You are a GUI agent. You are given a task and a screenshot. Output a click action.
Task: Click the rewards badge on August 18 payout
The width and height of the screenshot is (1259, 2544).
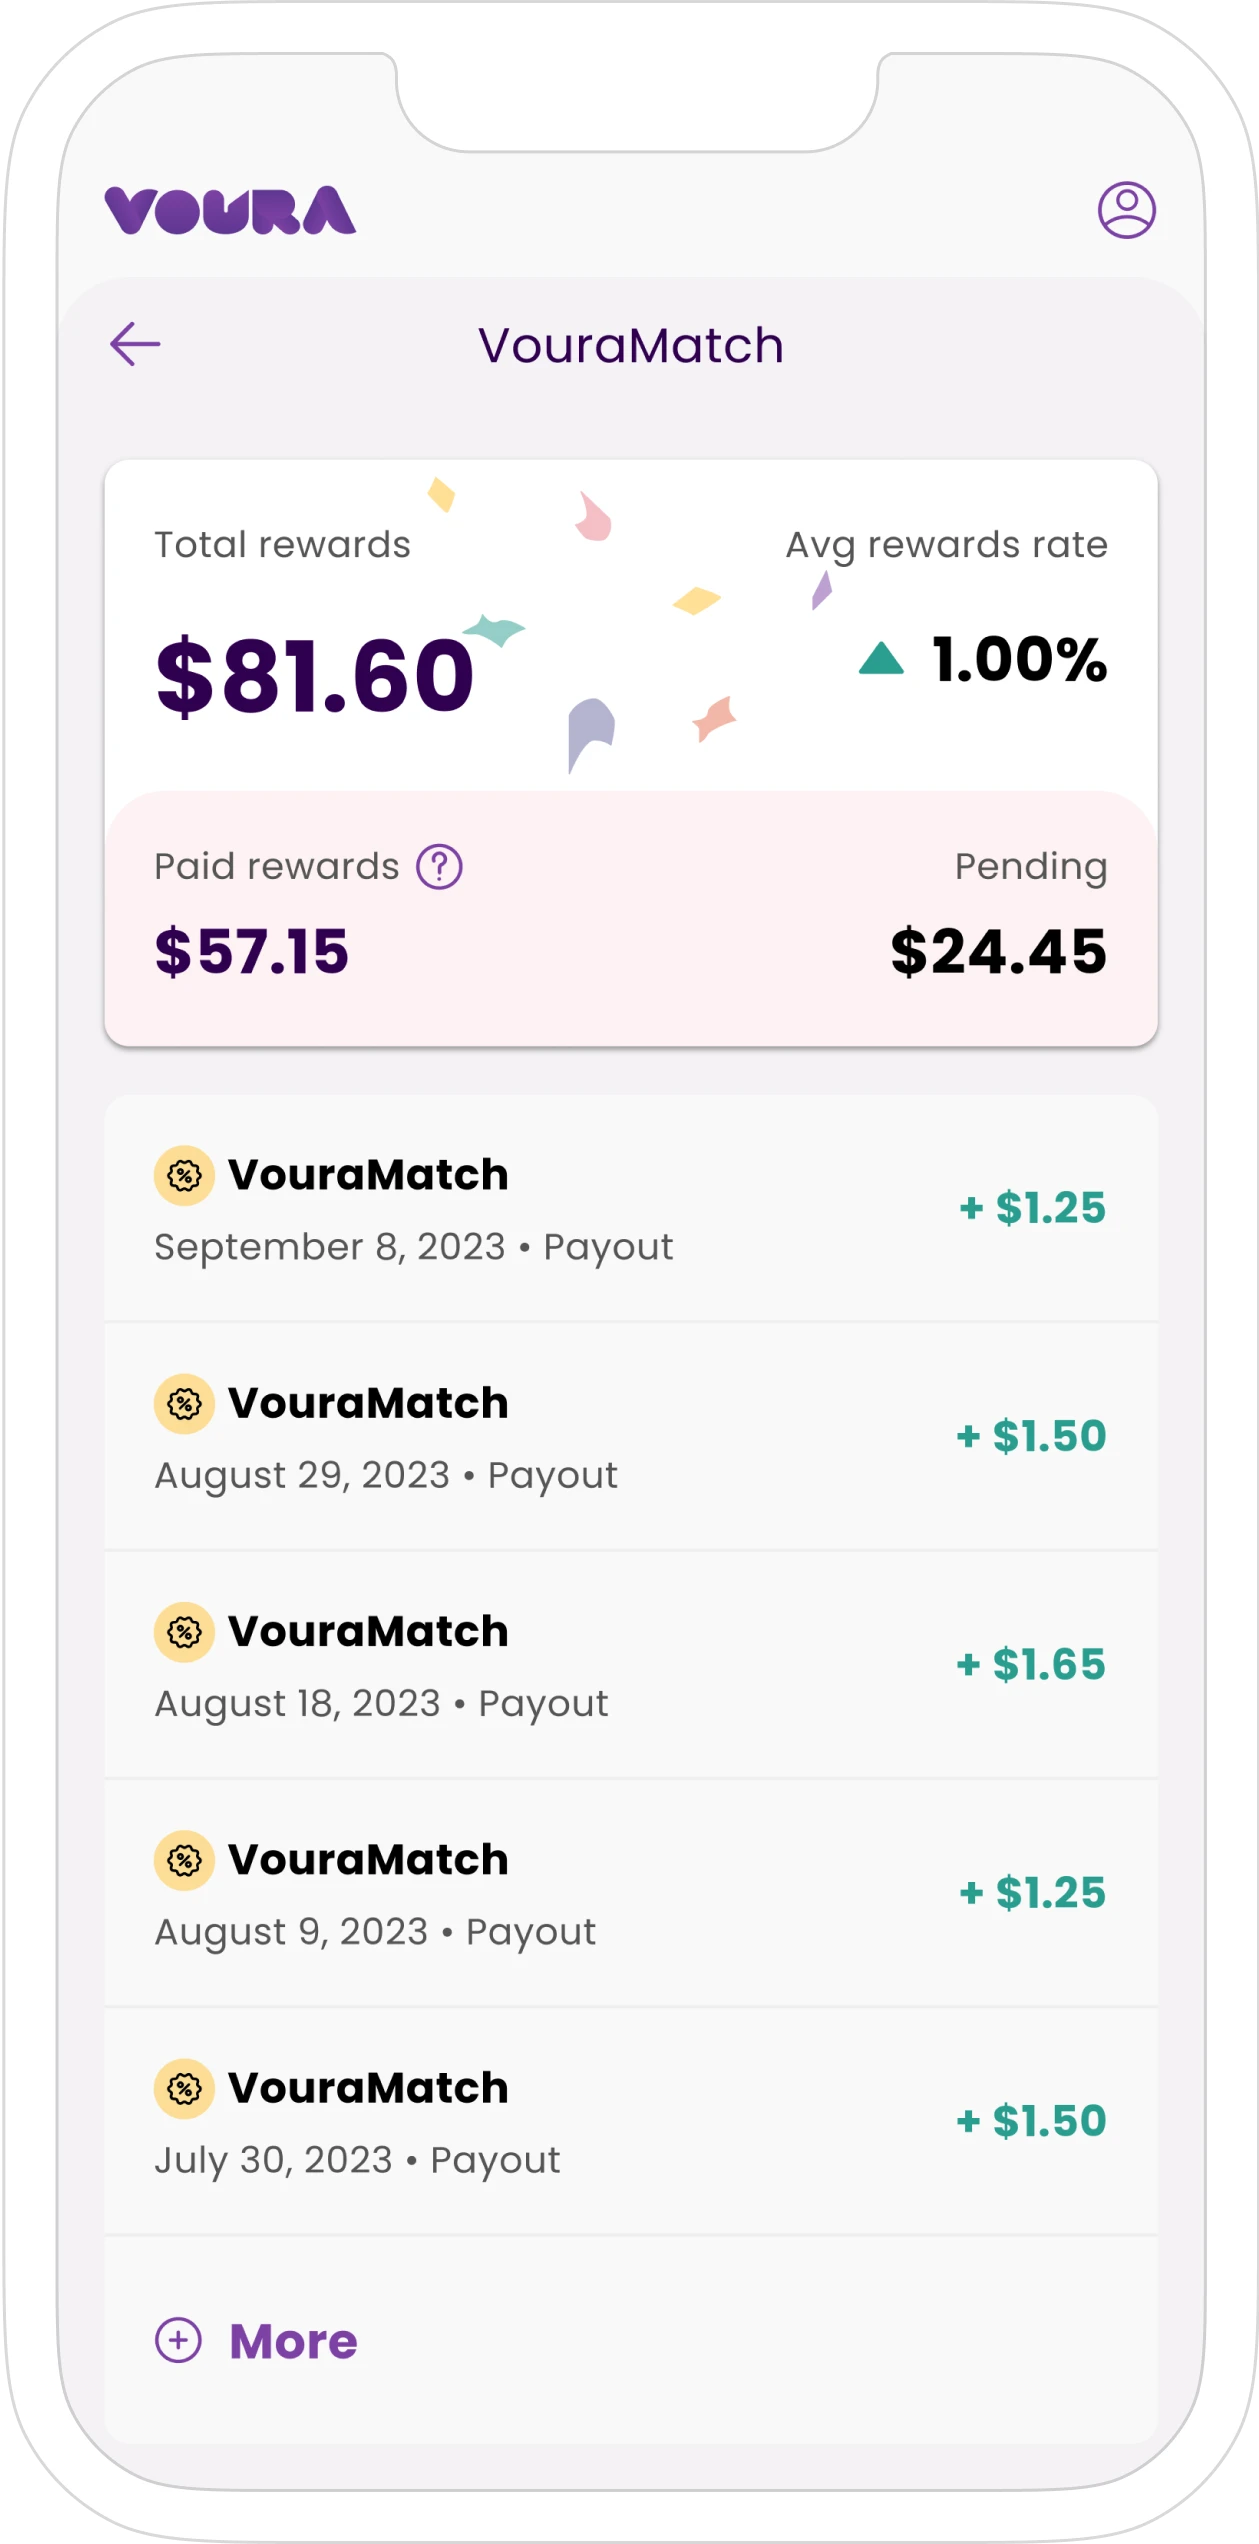coord(186,1631)
